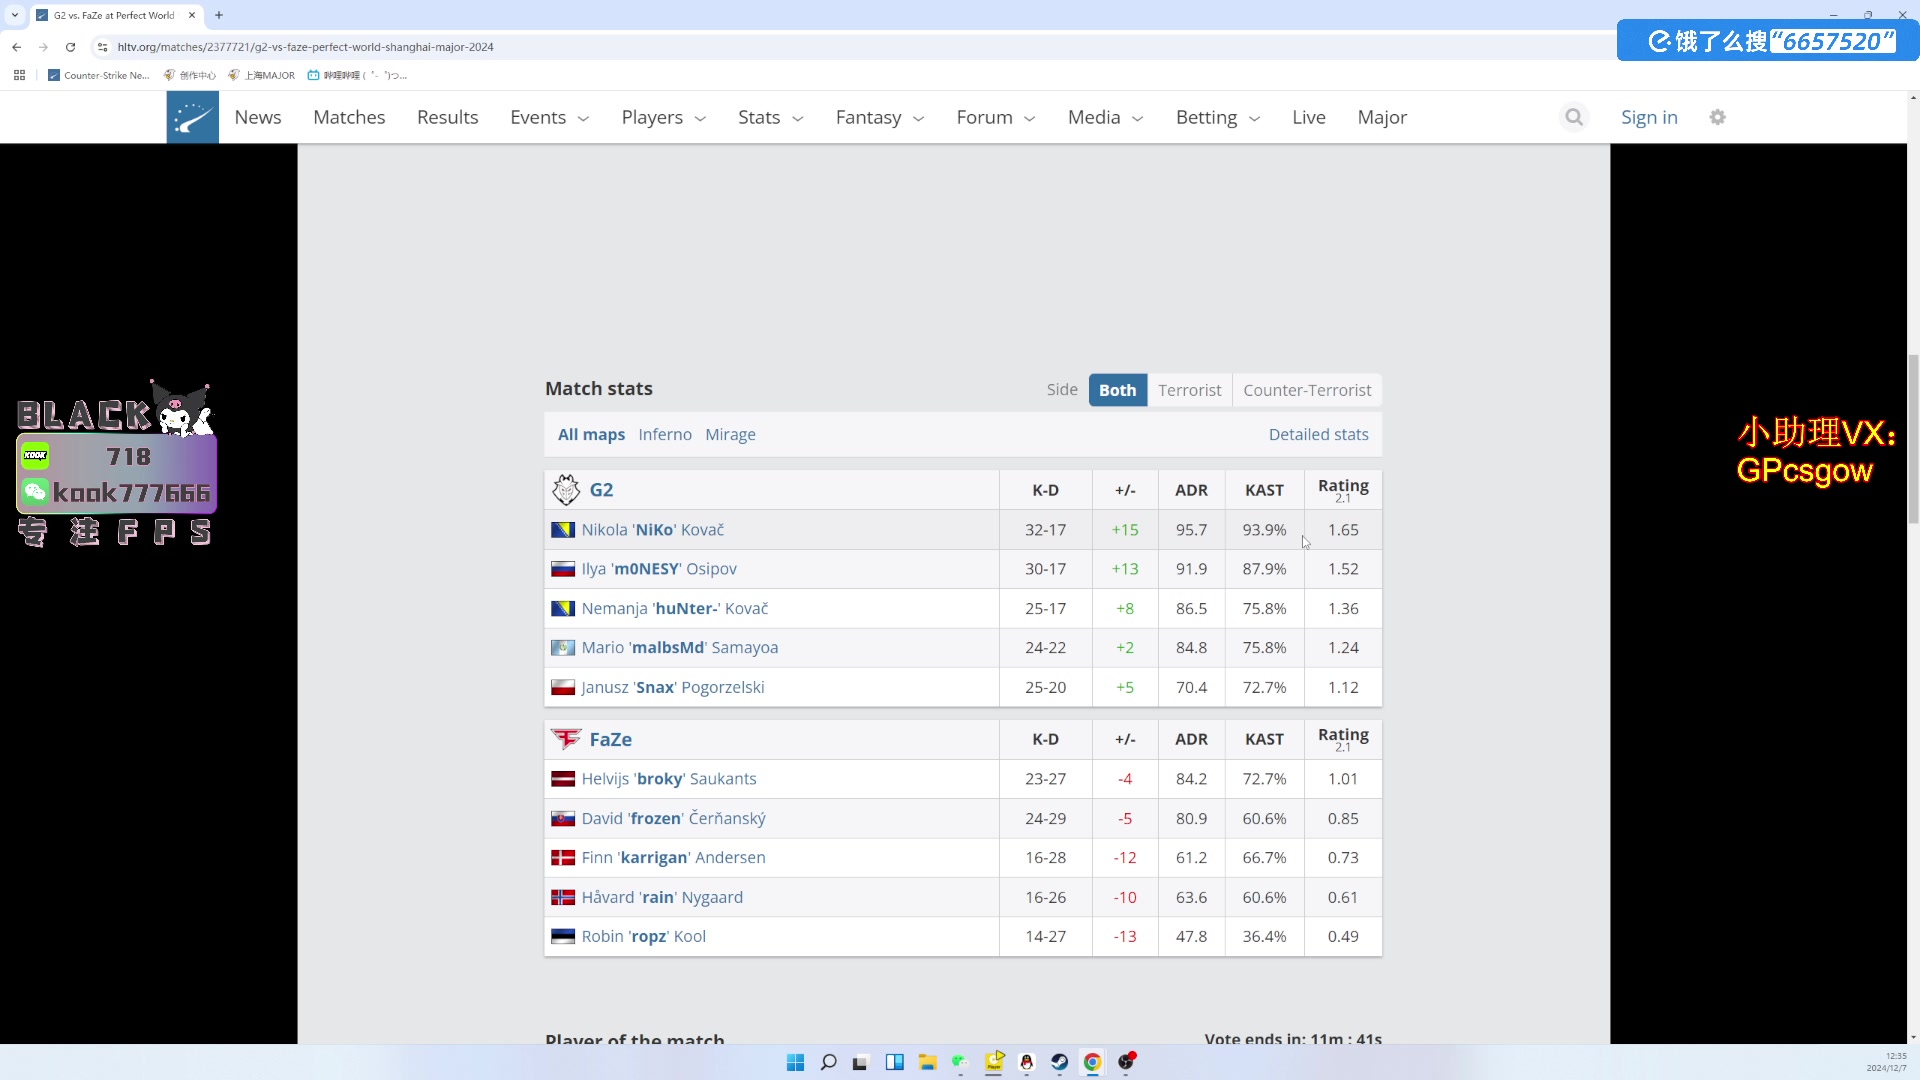Click ropz's 14-27 K-D value

pos(1045,936)
